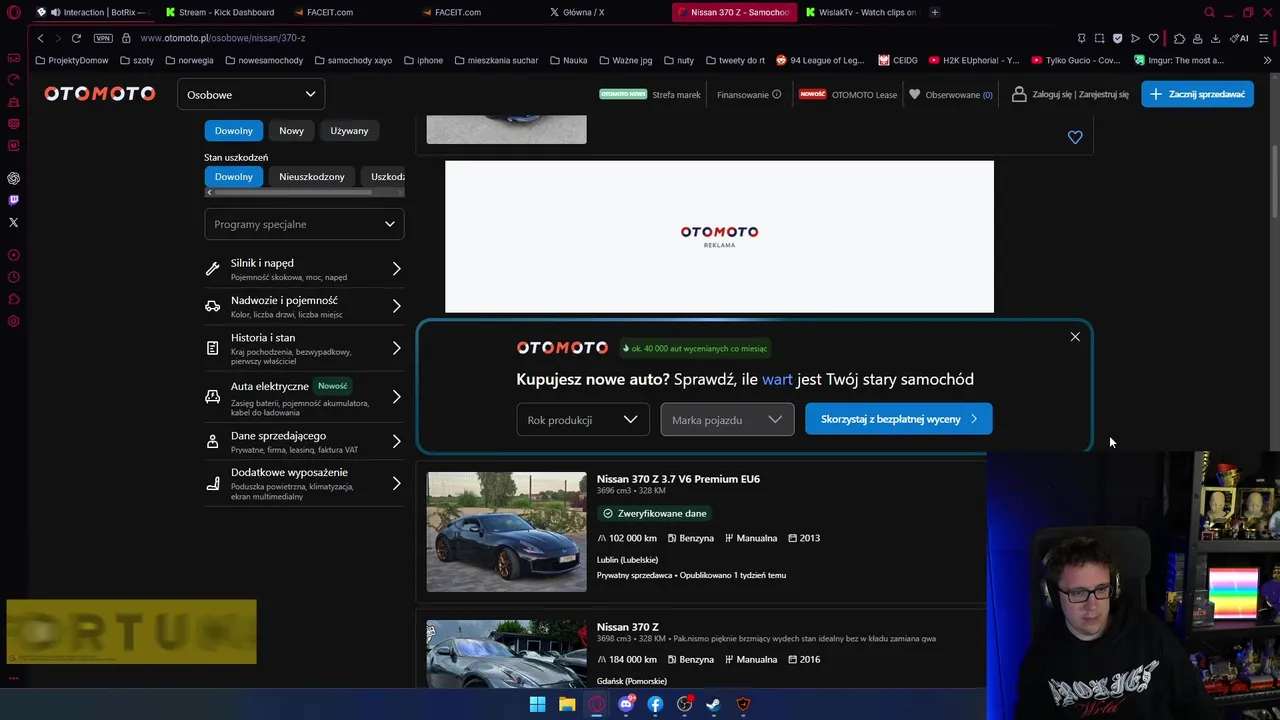Select Dowolny damage state option
1280x720 pixels.
click(233, 176)
